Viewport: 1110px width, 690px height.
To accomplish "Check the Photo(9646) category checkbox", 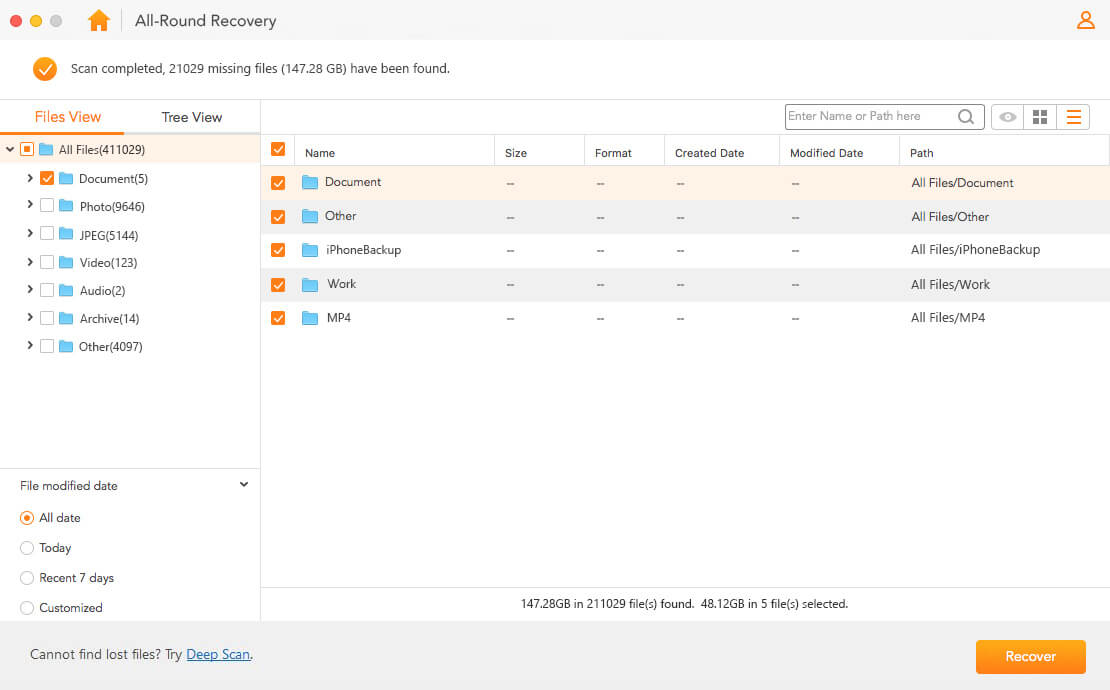I will 47,206.
